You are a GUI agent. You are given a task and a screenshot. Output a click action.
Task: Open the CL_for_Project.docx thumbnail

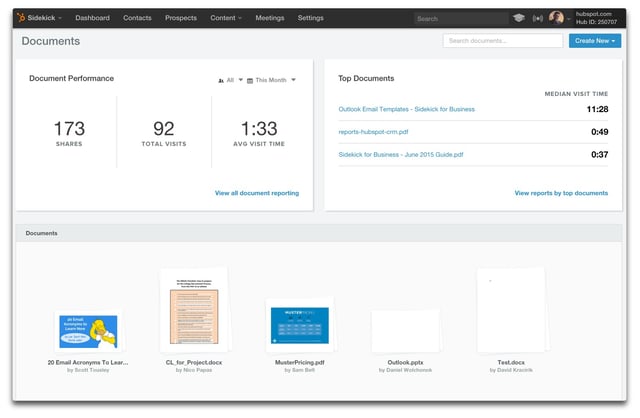click(x=194, y=310)
